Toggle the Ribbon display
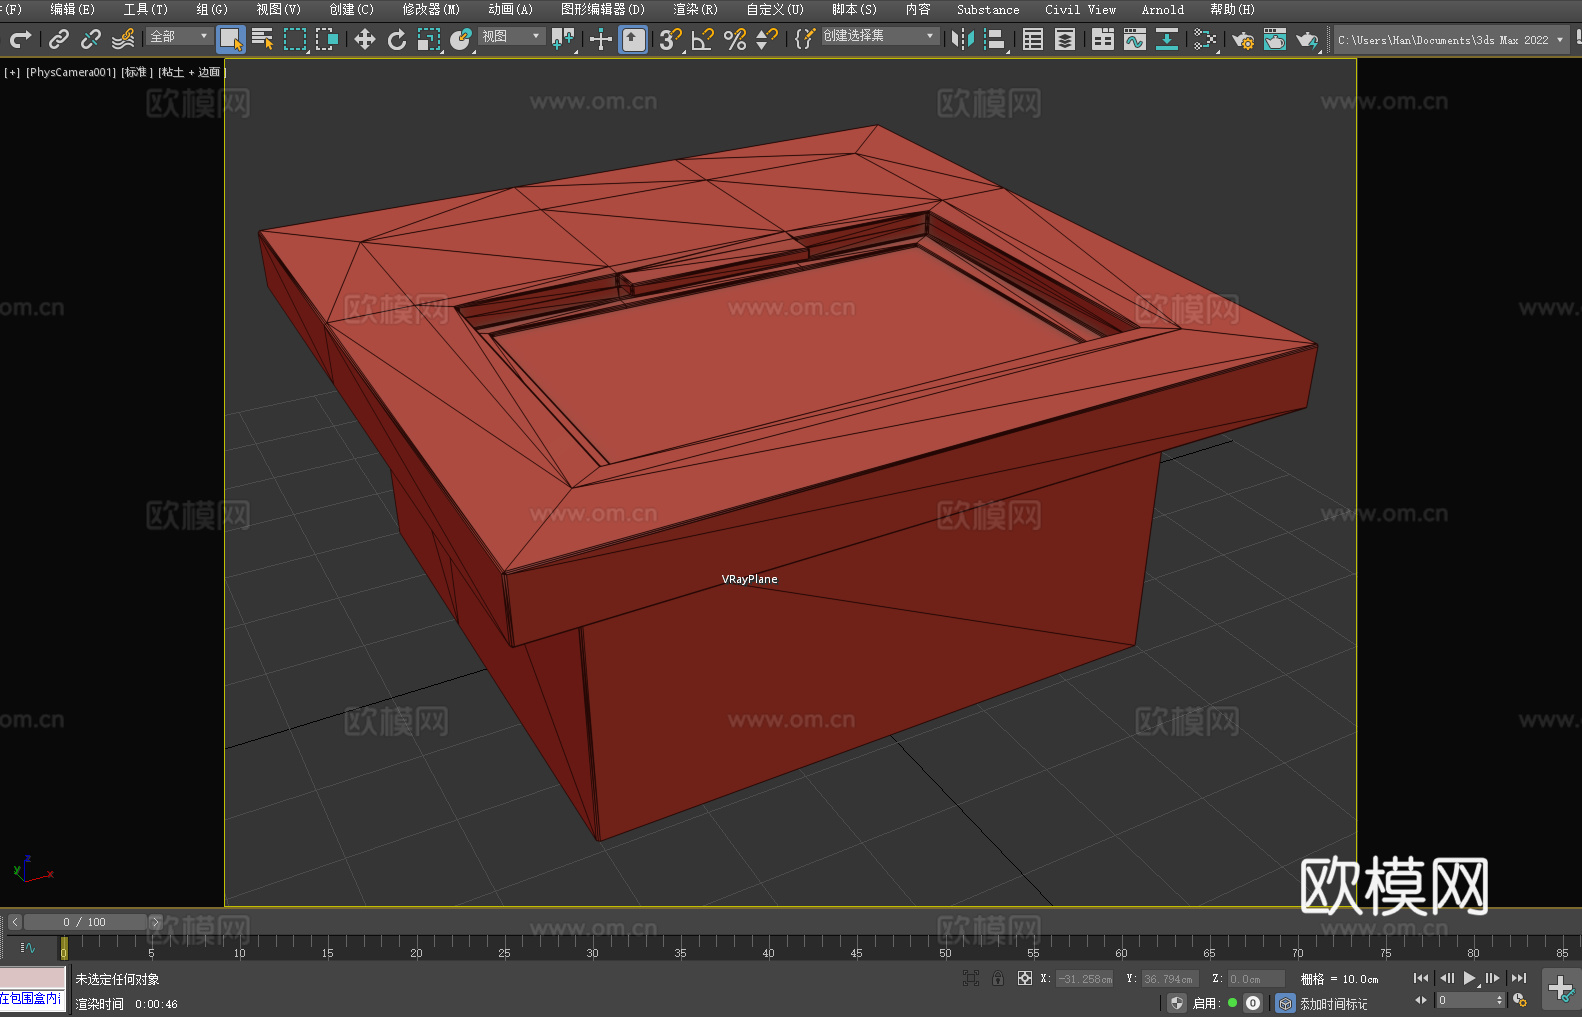Viewport: 1582px width, 1017px height. (x=1103, y=39)
